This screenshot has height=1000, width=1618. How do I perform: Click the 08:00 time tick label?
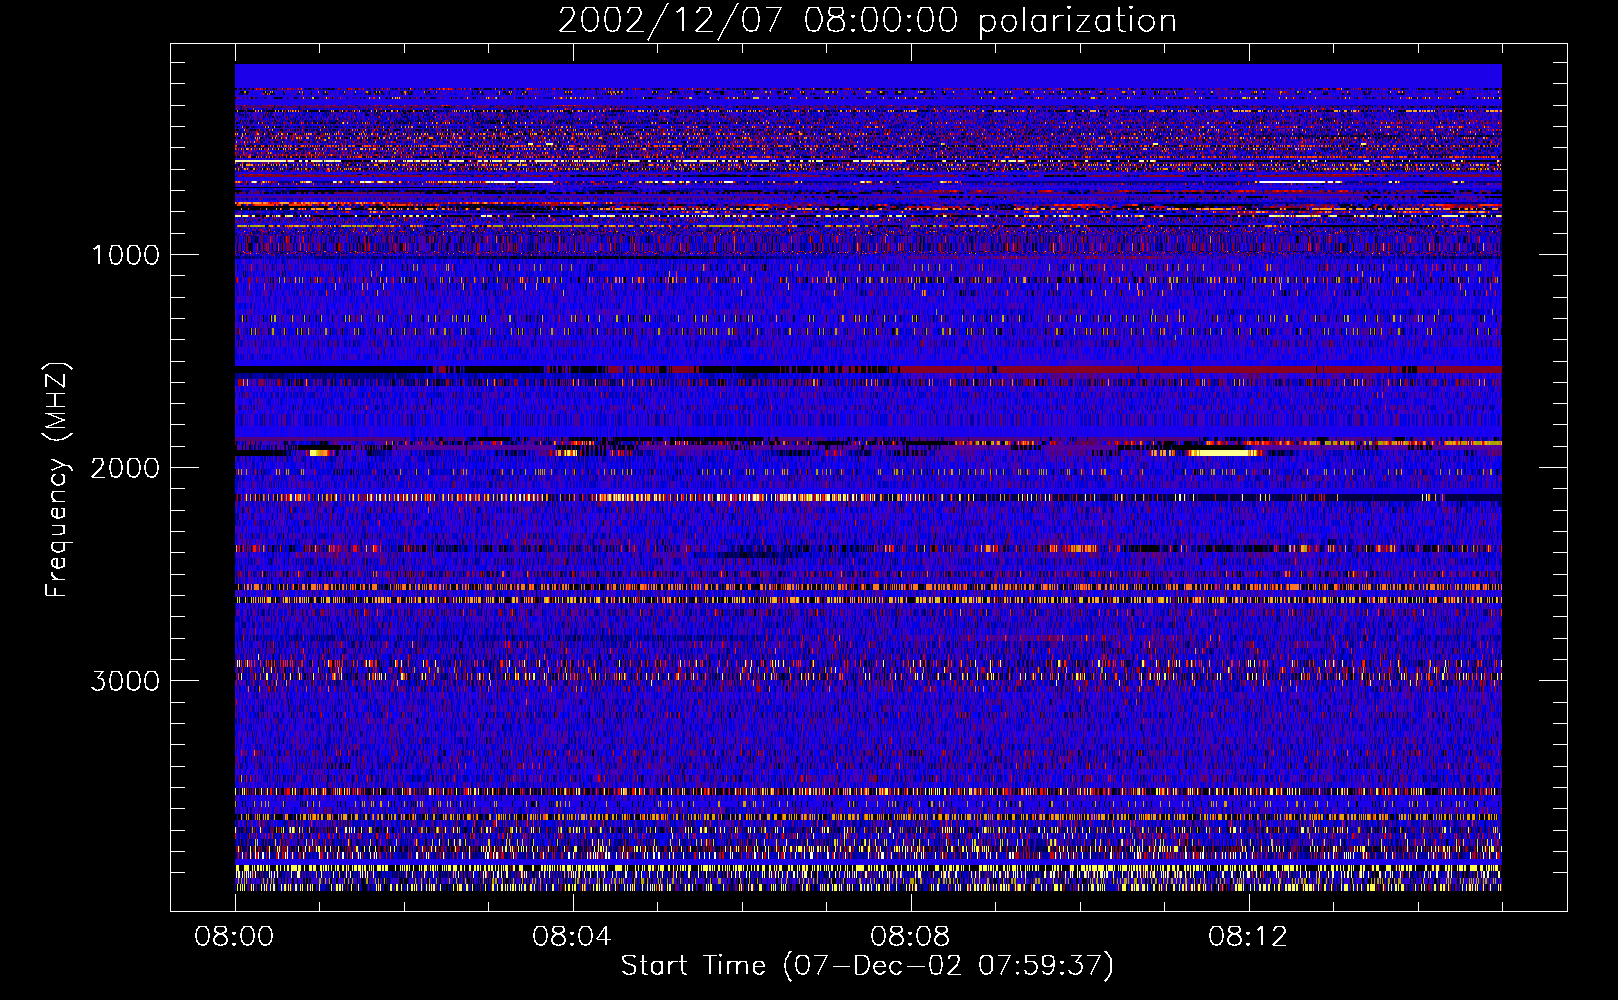pyautogui.click(x=234, y=937)
